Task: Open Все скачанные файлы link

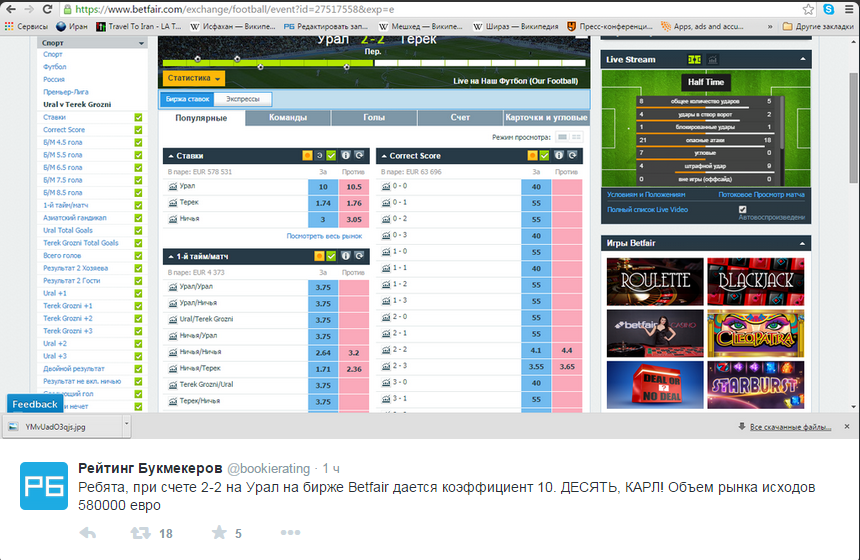Action: click(x=790, y=427)
